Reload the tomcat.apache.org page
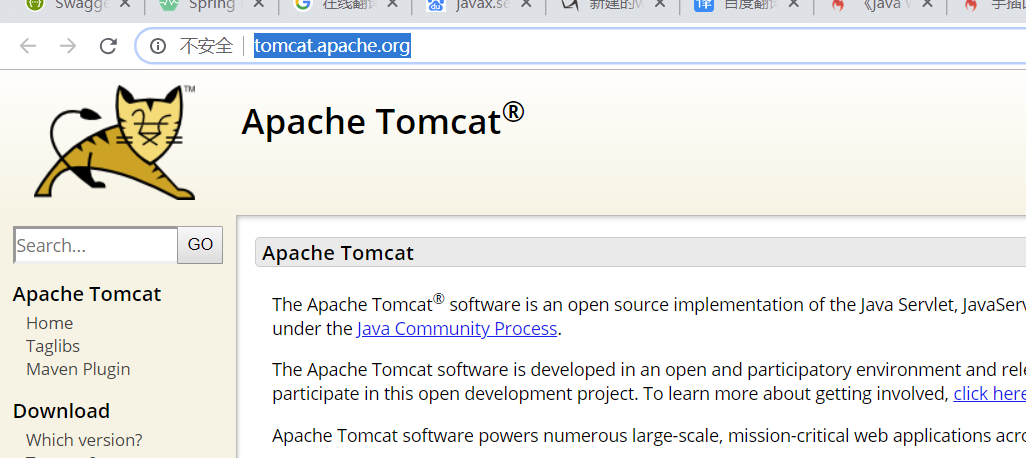Screen dimensions: 1026x458 click(108, 46)
